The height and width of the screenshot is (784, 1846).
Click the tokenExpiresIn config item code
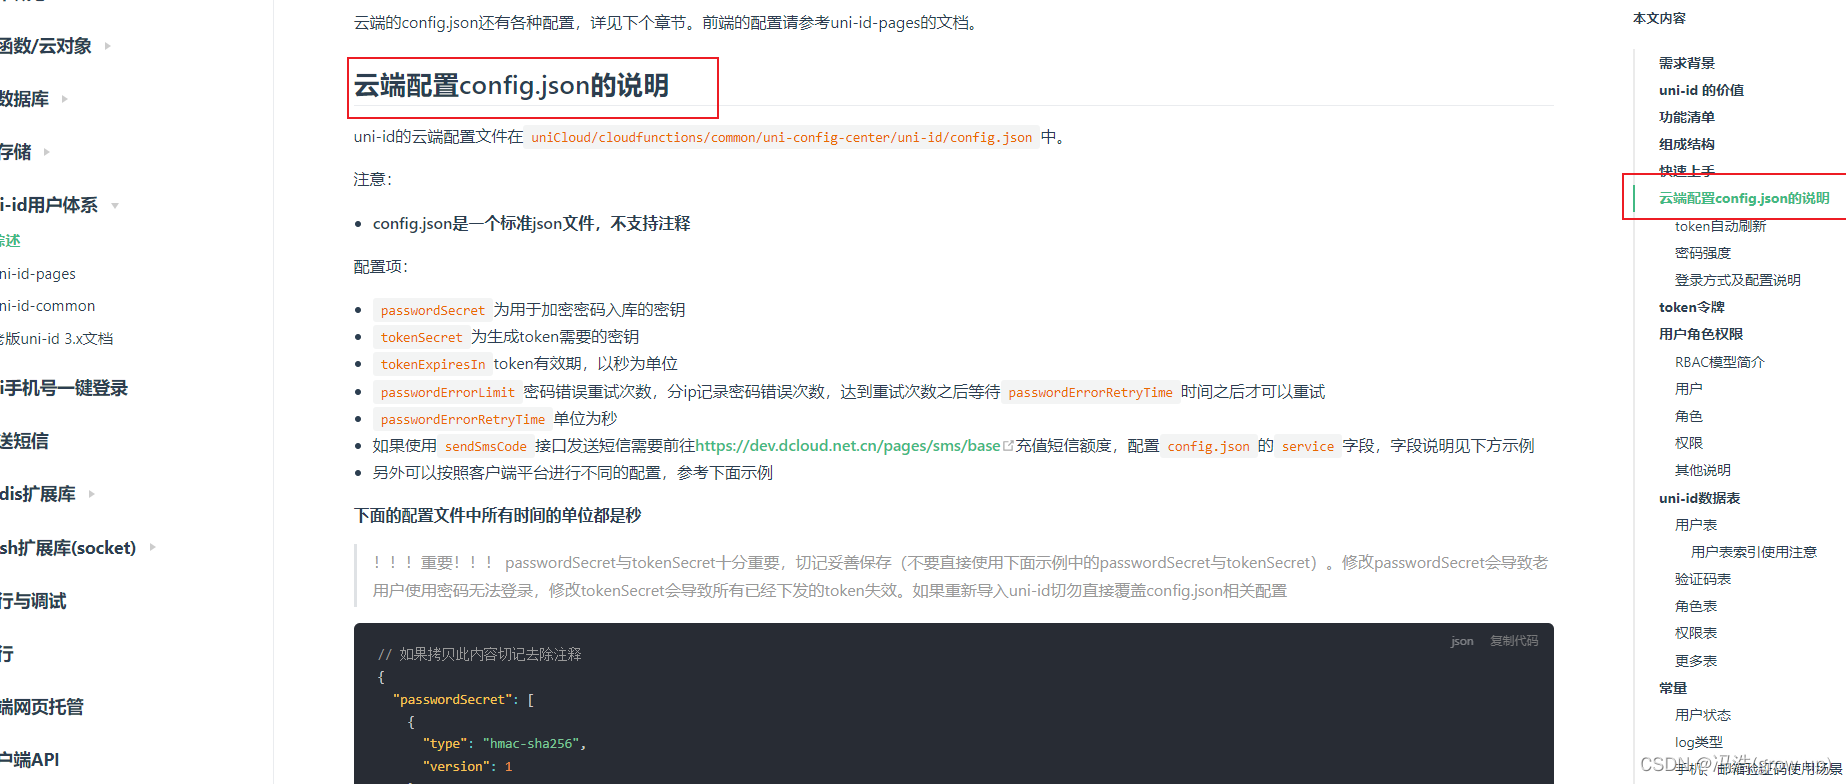(x=432, y=364)
